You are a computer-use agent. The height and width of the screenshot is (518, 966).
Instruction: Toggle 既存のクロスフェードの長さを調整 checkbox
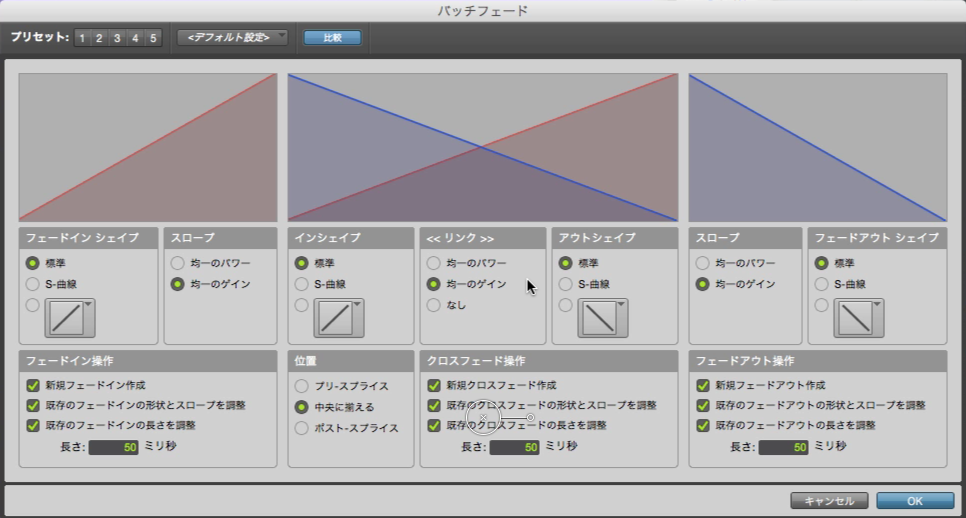[x=434, y=425]
